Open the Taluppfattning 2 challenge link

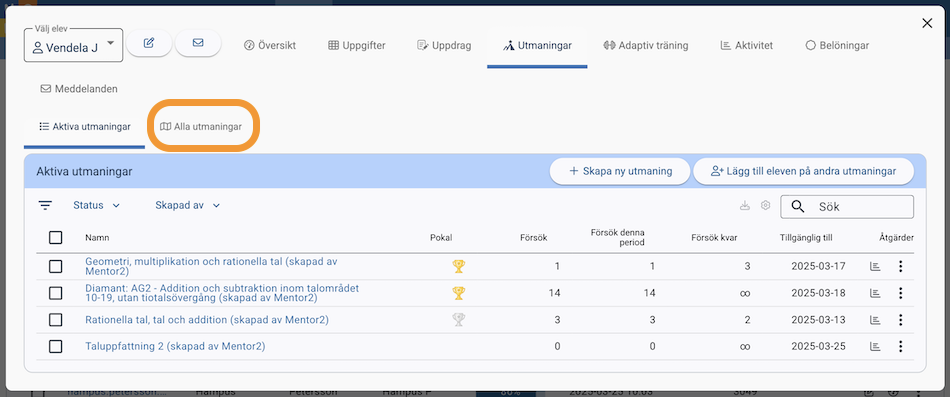pos(175,347)
